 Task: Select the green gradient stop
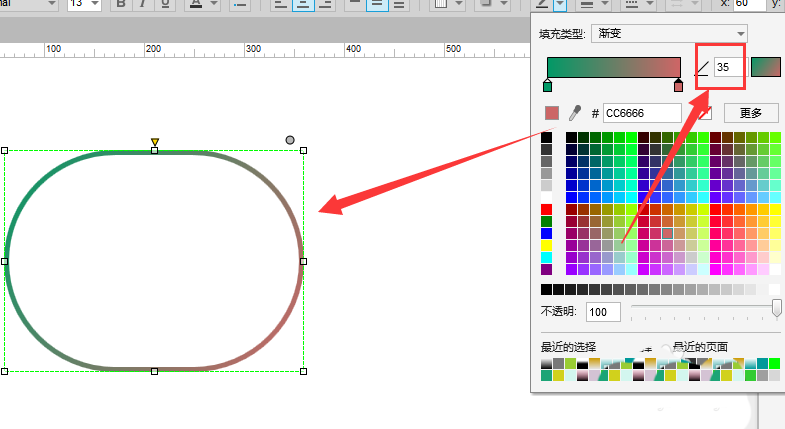point(548,86)
